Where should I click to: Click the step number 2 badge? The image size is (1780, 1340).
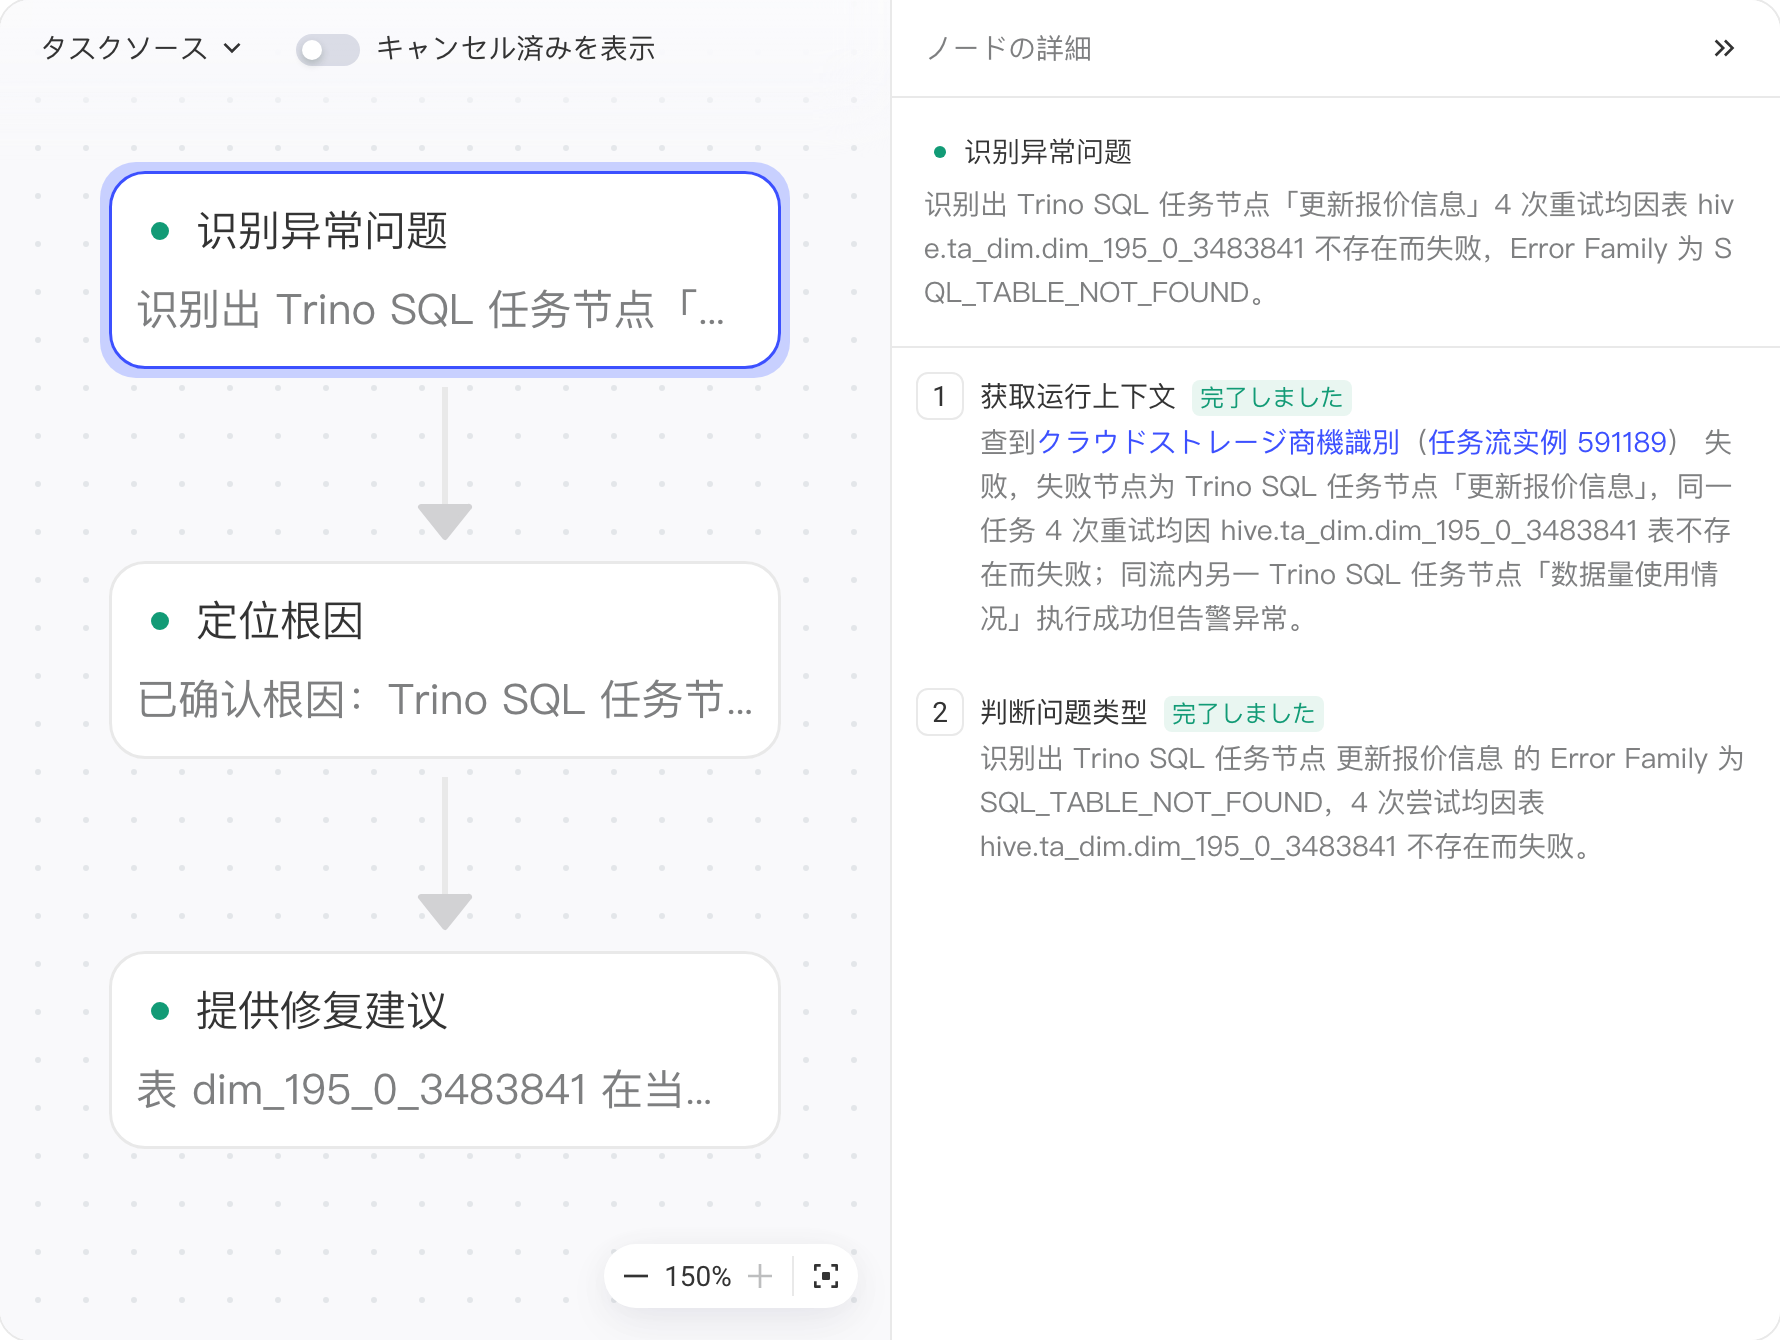click(x=940, y=713)
